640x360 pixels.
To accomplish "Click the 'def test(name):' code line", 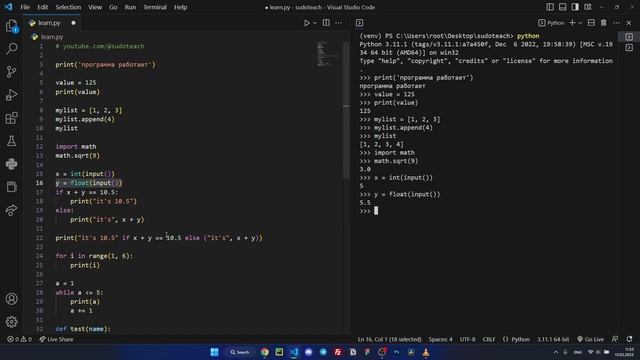I will pyautogui.click(x=83, y=329).
